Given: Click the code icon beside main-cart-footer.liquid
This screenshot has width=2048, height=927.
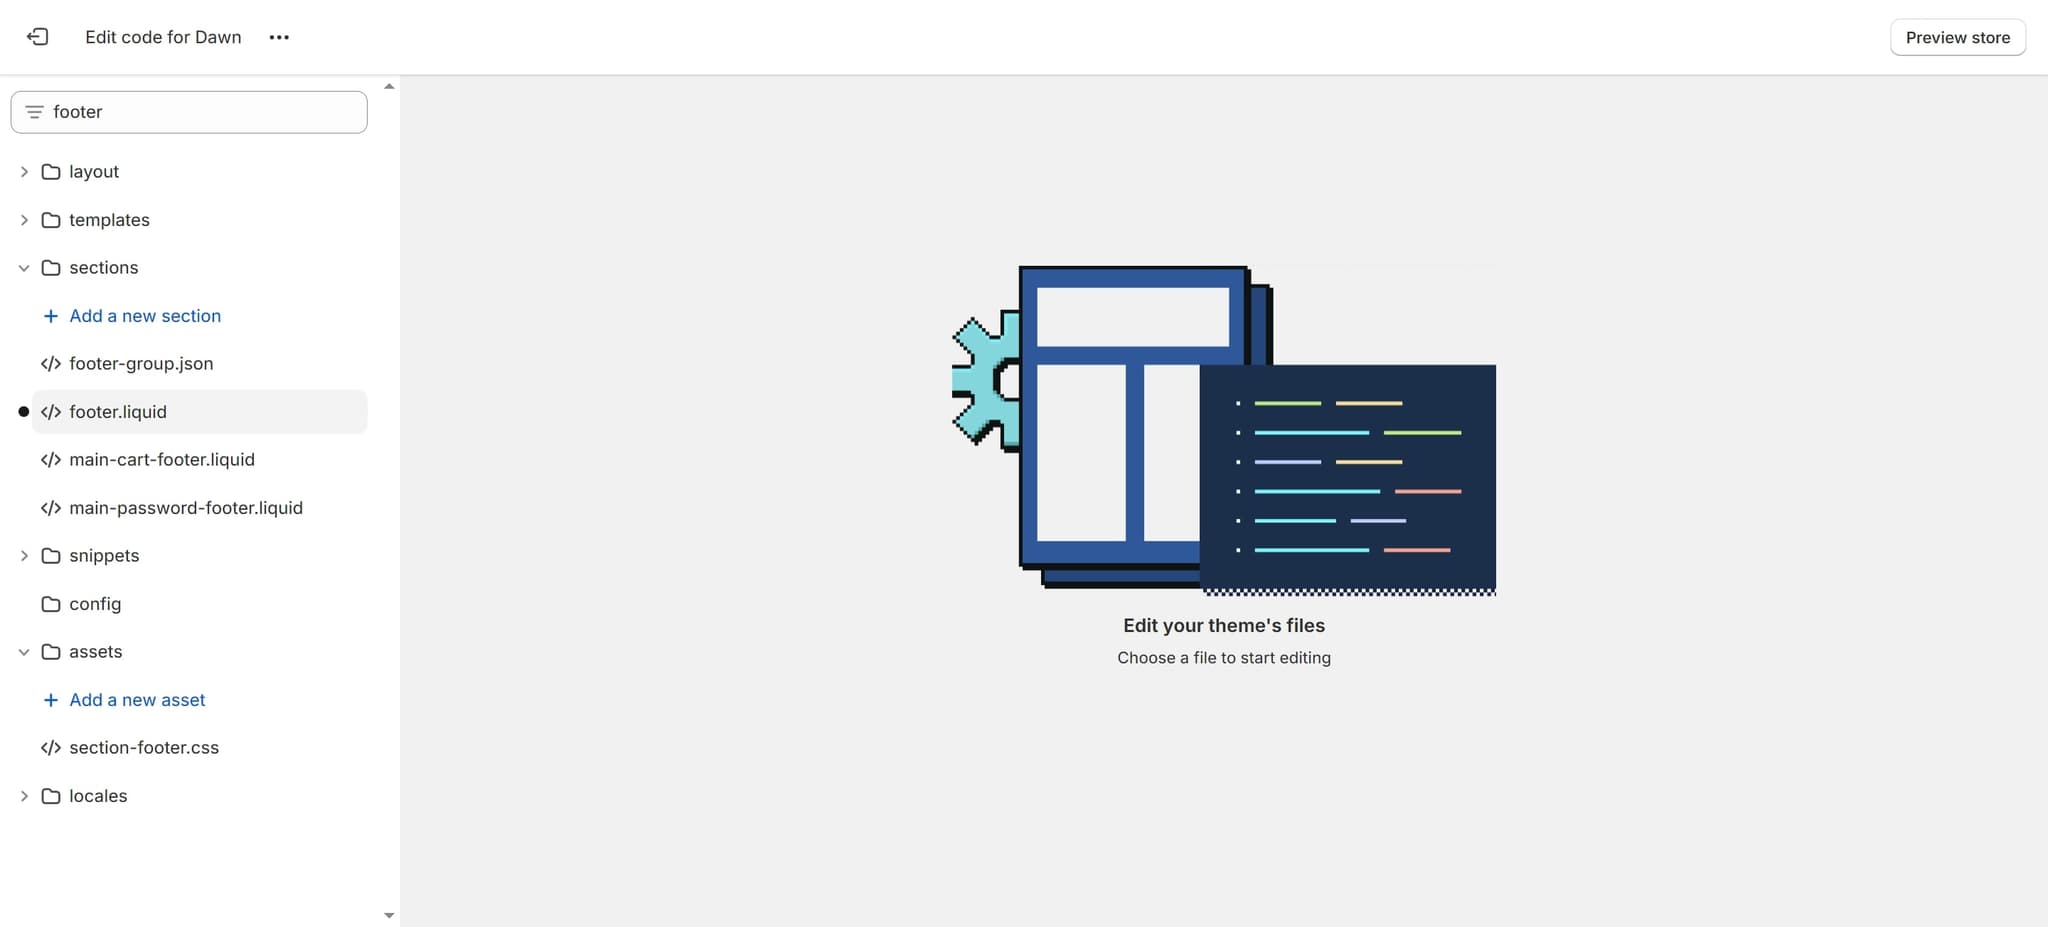Looking at the screenshot, I should (x=51, y=459).
